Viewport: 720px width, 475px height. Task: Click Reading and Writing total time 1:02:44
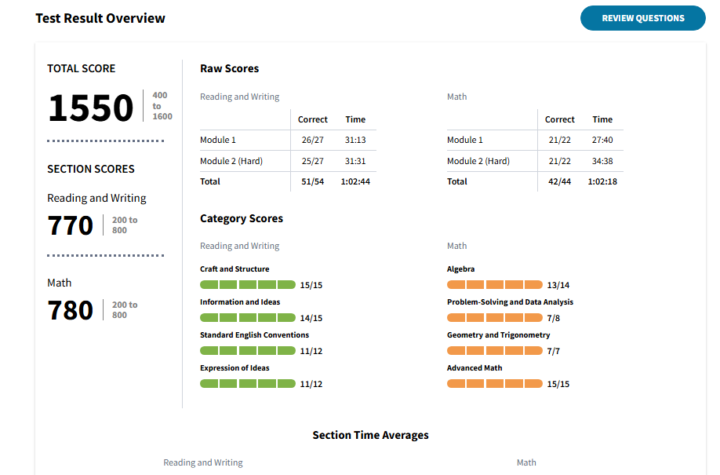tap(355, 182)
